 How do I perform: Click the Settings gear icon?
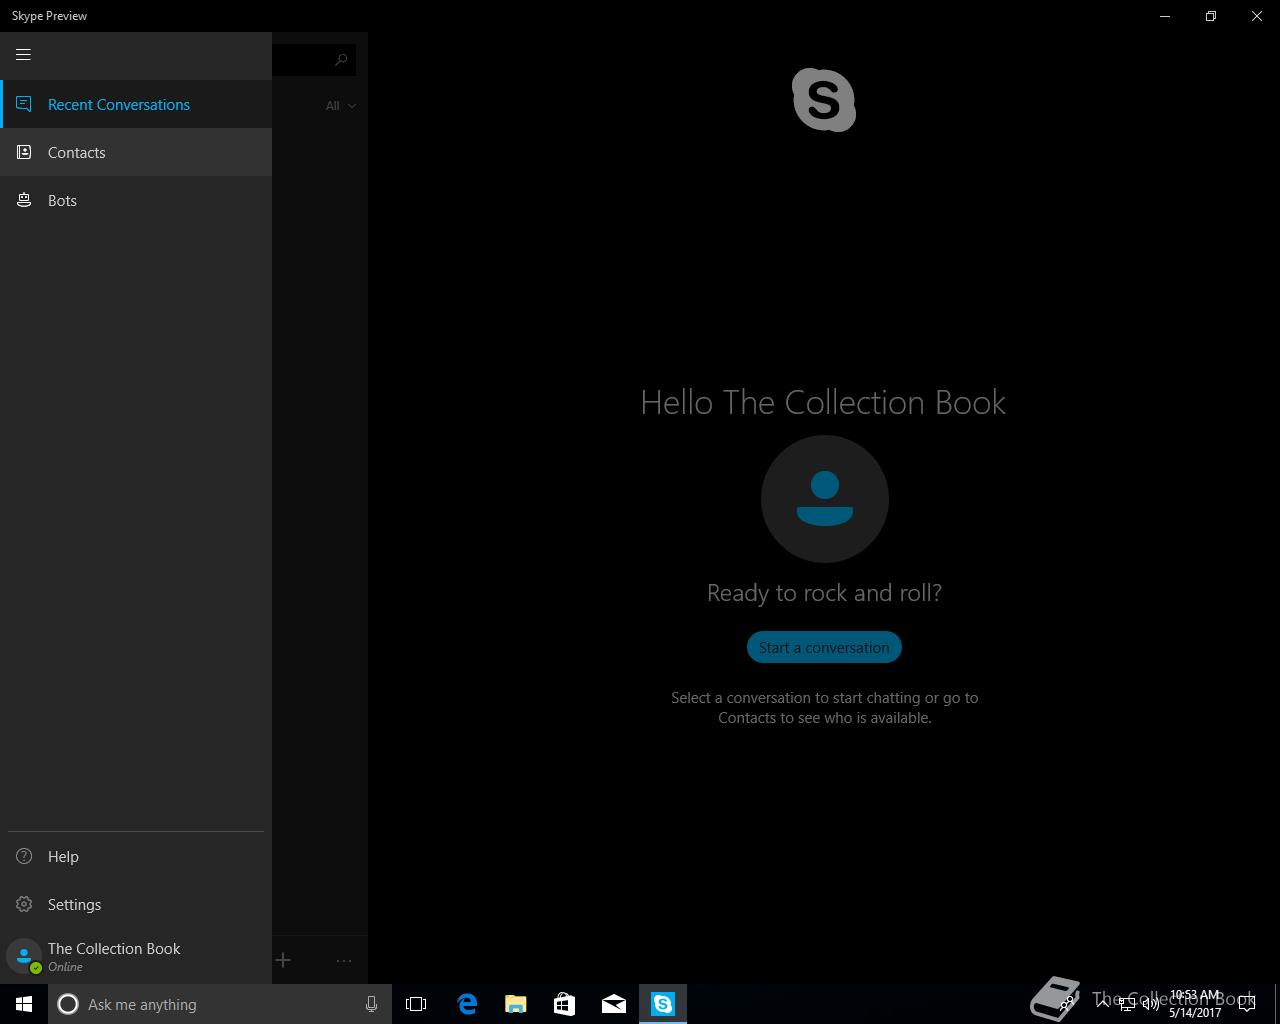[24, 904]
